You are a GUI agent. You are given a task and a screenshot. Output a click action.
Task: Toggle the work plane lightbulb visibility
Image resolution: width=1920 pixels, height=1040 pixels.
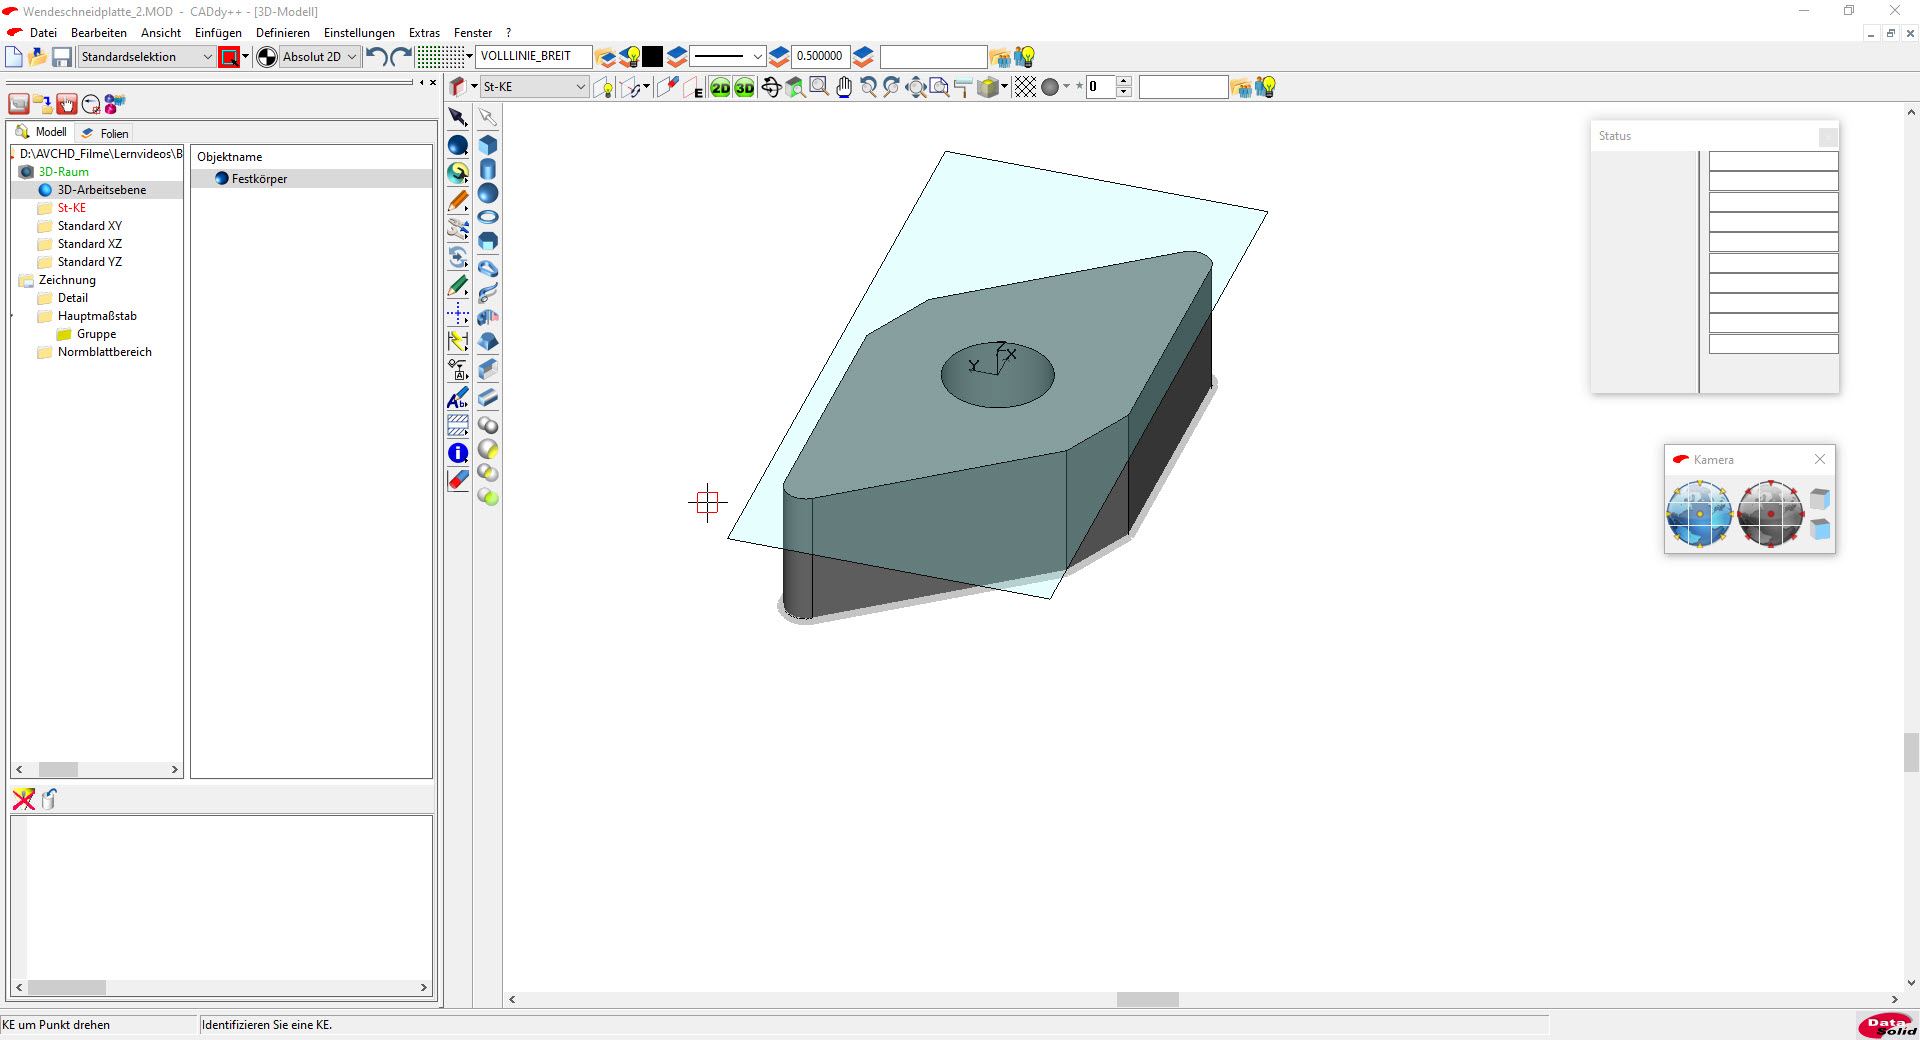click(x=603, y=88)
